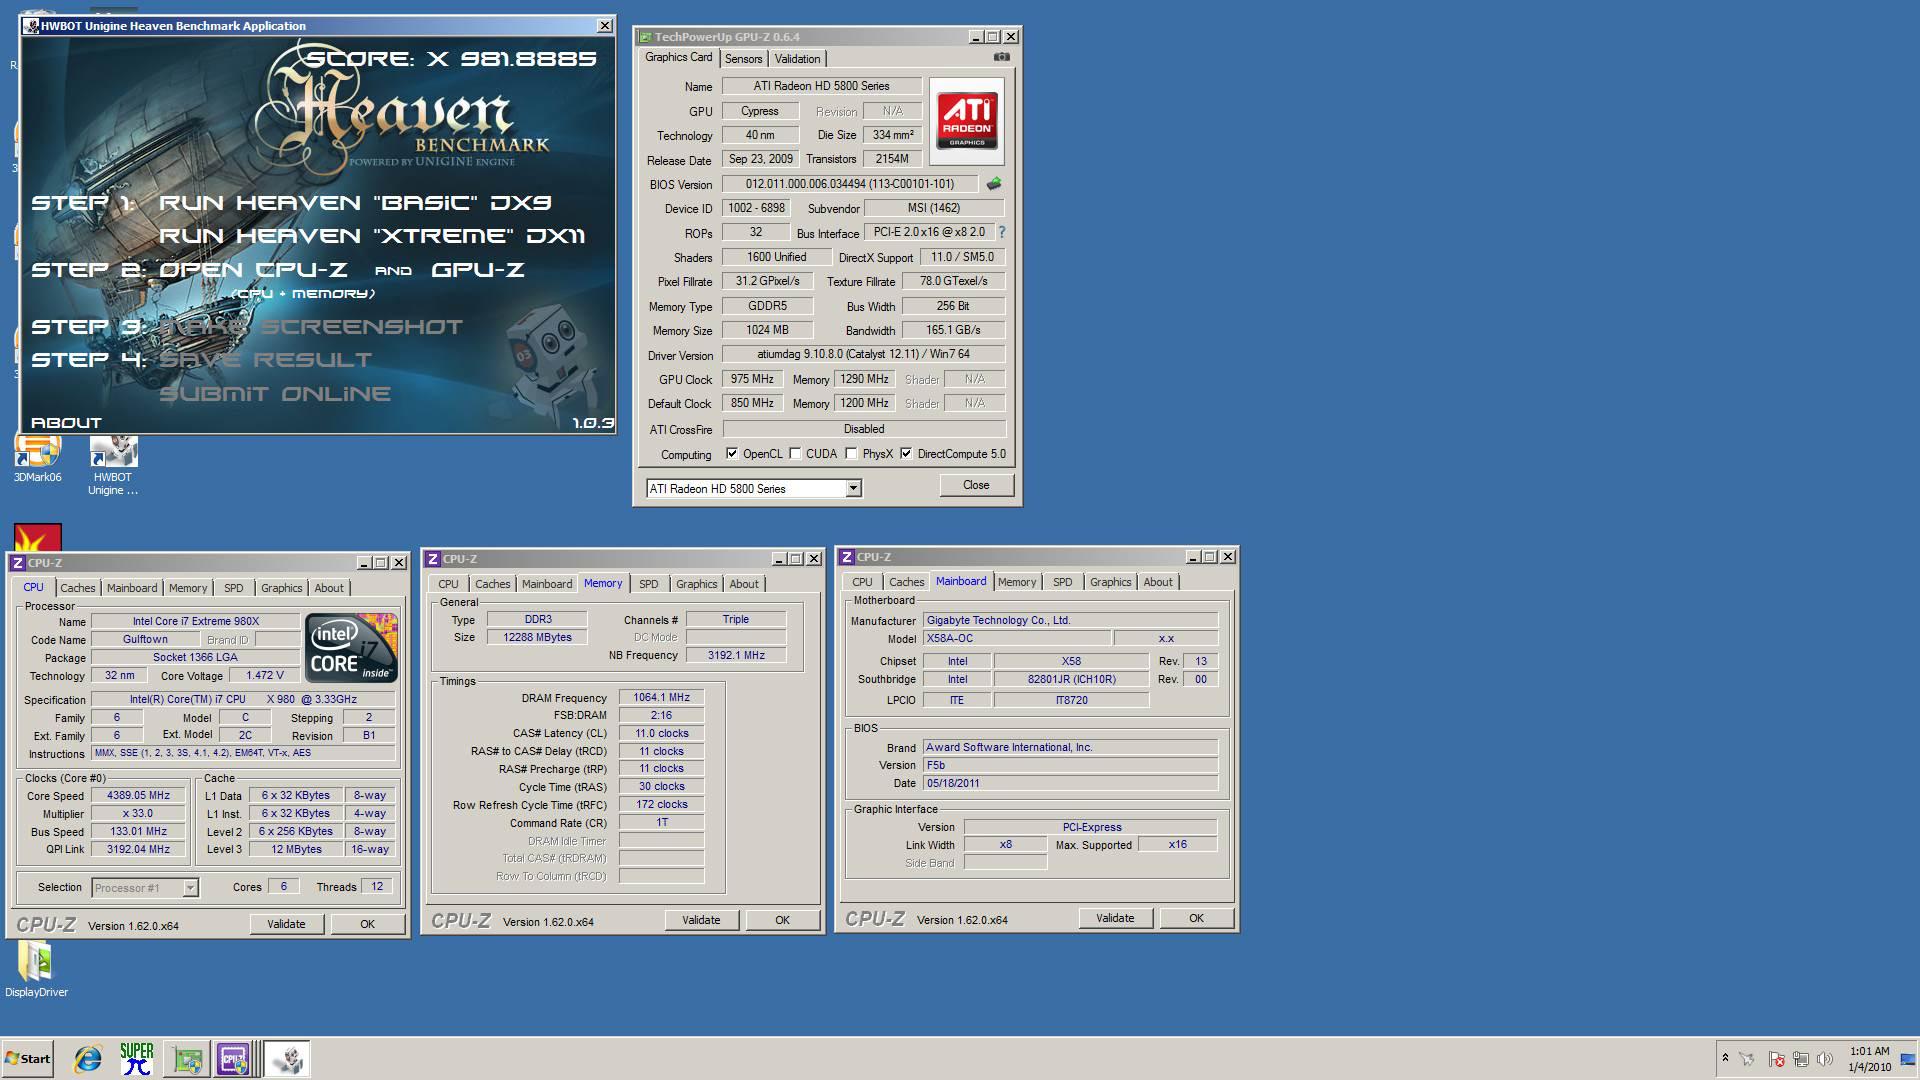1920x1080 pixels.
Task: Click the ATI Radeon logo in GPU-Z
Action: [x=967, y=121]
